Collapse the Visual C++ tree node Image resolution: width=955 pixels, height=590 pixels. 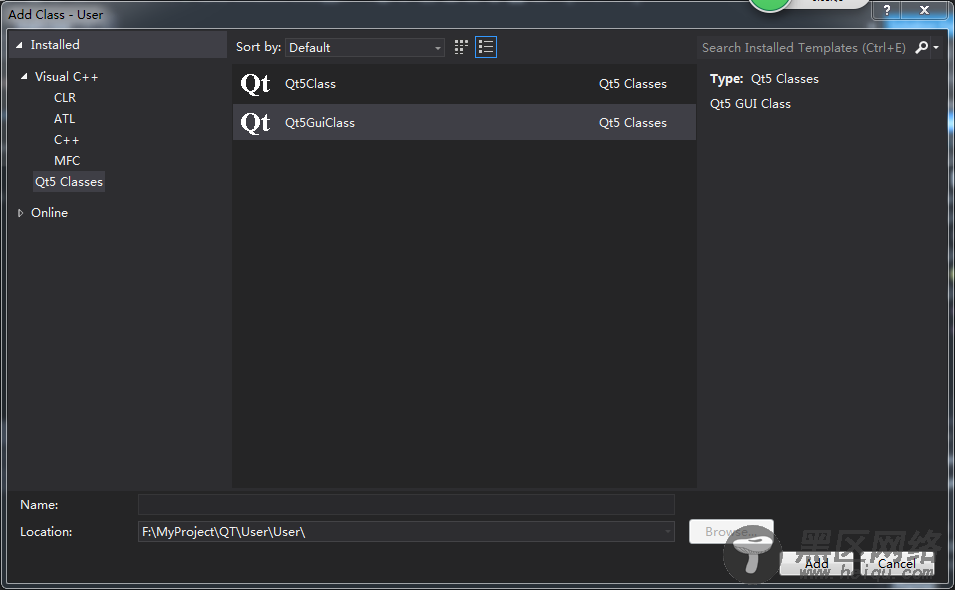pyautogui.click(x=24, y=77)
